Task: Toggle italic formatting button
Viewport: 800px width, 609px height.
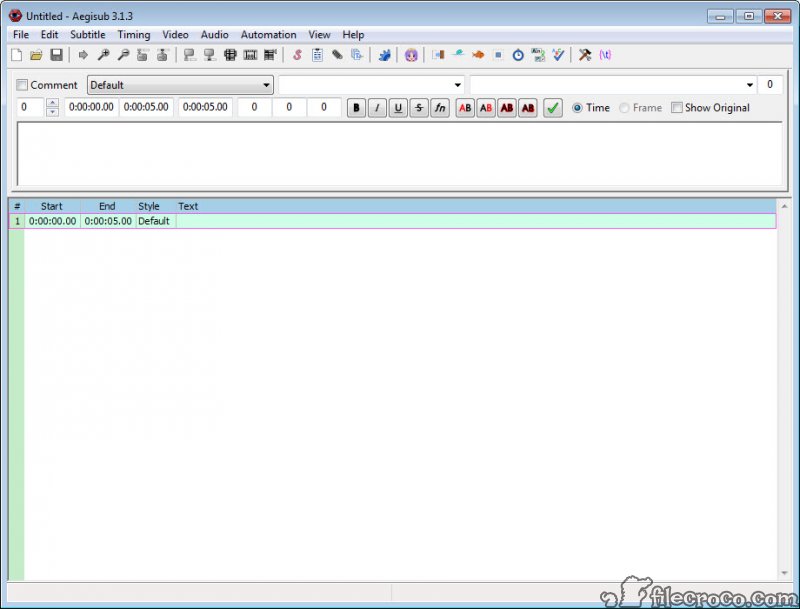Action: (377, 108)
